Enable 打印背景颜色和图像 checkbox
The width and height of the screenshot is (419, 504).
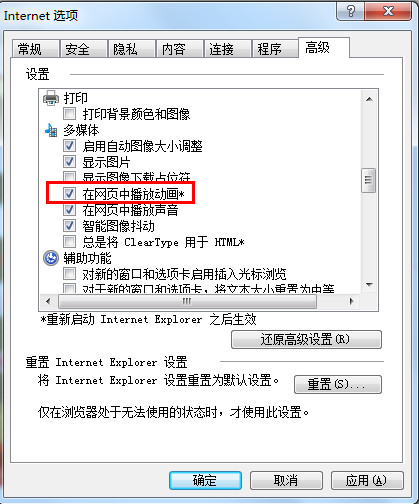pyautogui.click(x=69, y=114)
